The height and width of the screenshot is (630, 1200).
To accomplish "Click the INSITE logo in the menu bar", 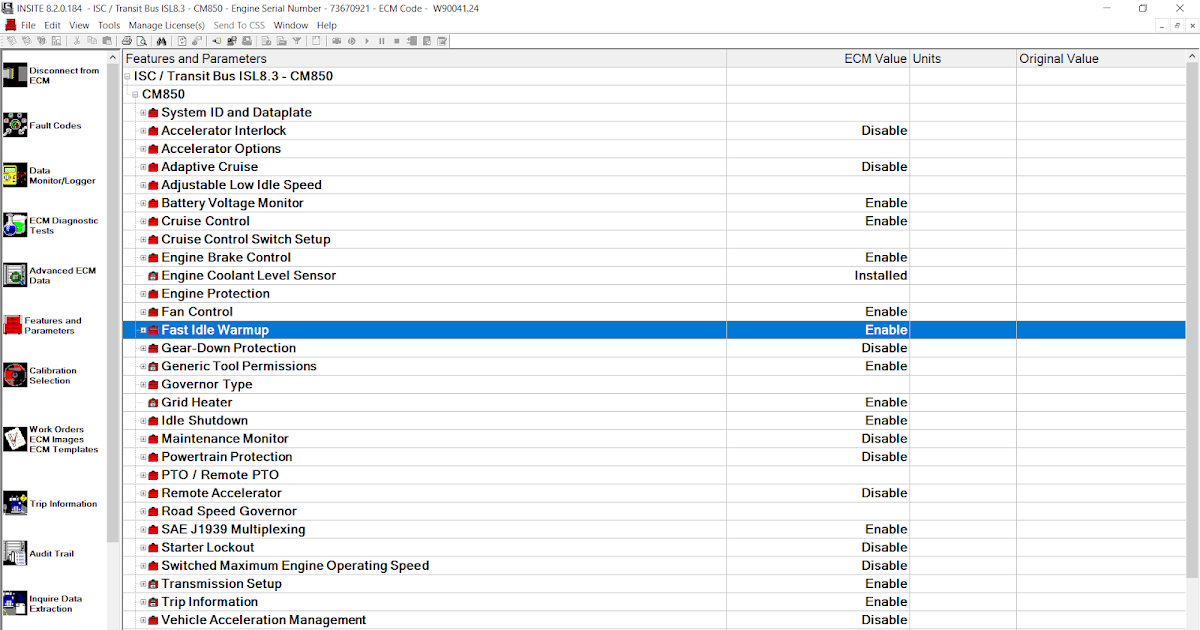I will (x=10, y=25).
